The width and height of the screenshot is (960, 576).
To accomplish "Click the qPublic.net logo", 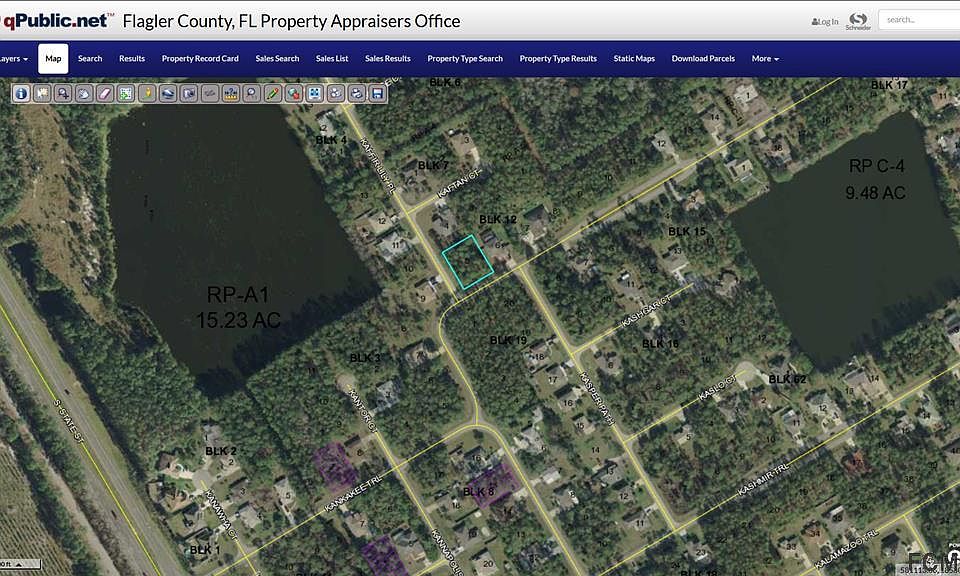I will pos(56,21).
